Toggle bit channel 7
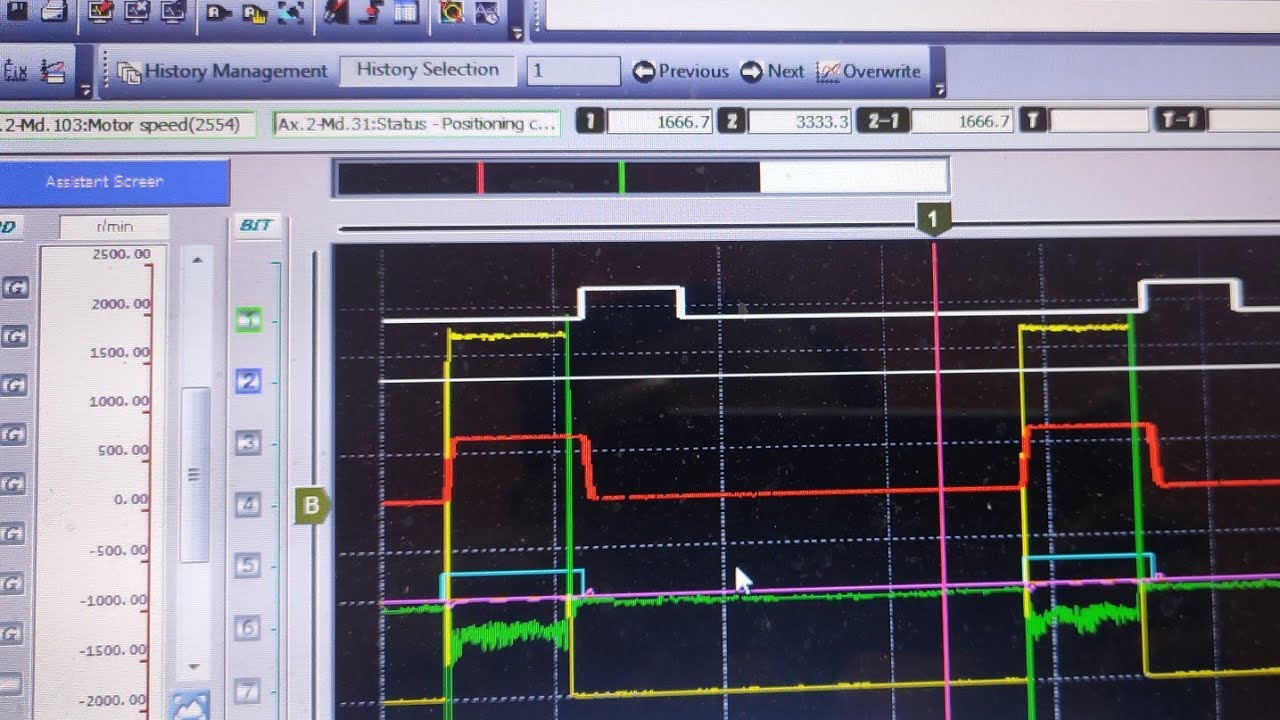1280x720 pixels. (x=248, y=690)
